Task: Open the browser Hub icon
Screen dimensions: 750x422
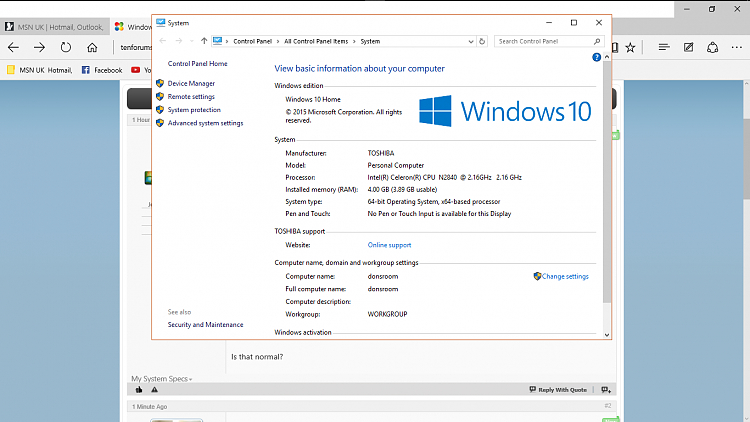Action: (x=663, y=47)
